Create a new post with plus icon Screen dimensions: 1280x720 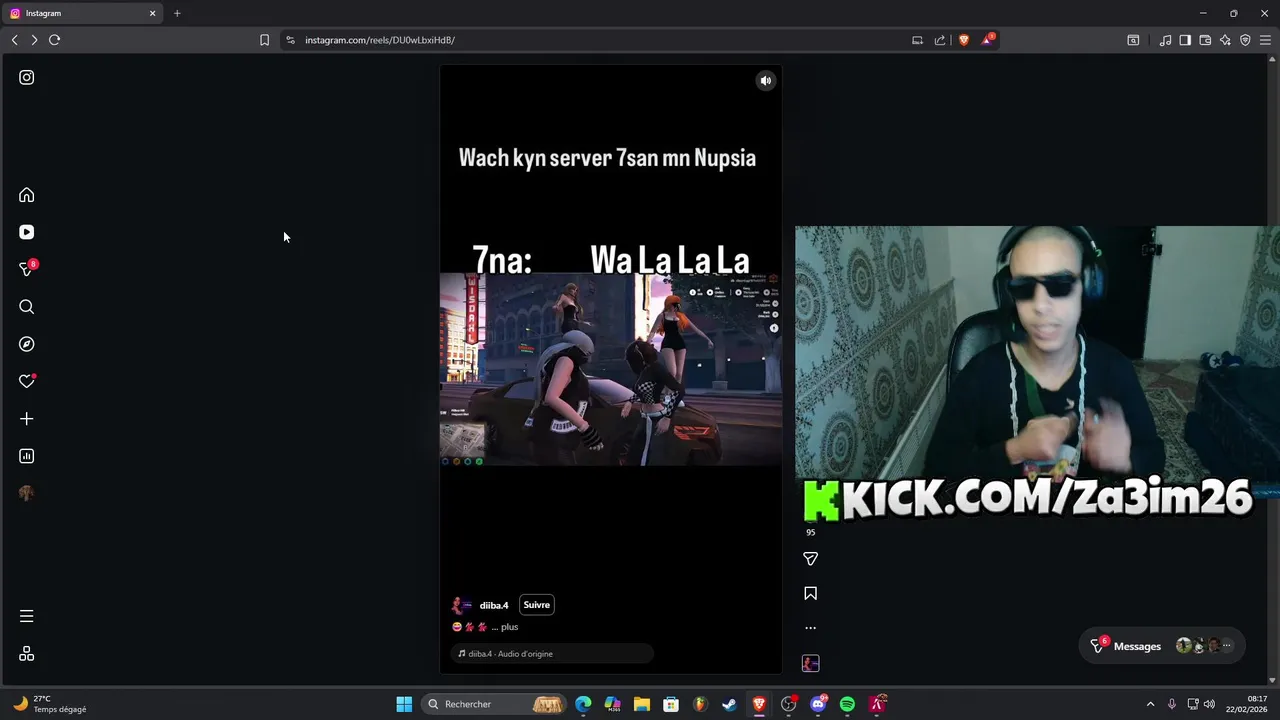(27, 419)
